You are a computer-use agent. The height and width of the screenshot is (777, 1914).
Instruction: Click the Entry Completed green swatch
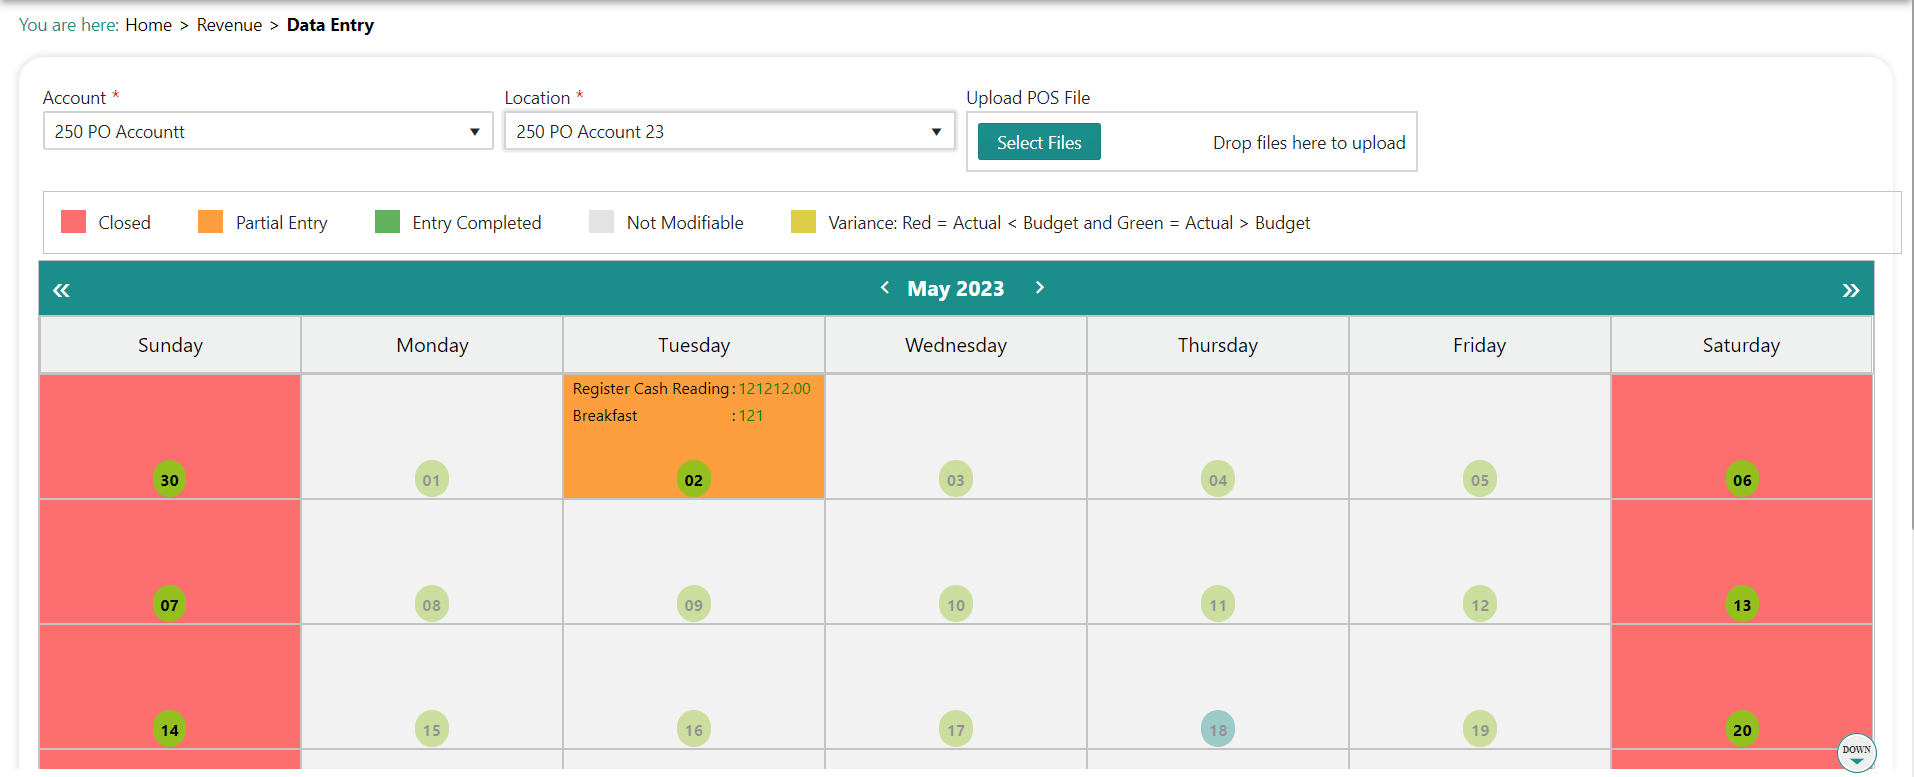coord(387,222)
